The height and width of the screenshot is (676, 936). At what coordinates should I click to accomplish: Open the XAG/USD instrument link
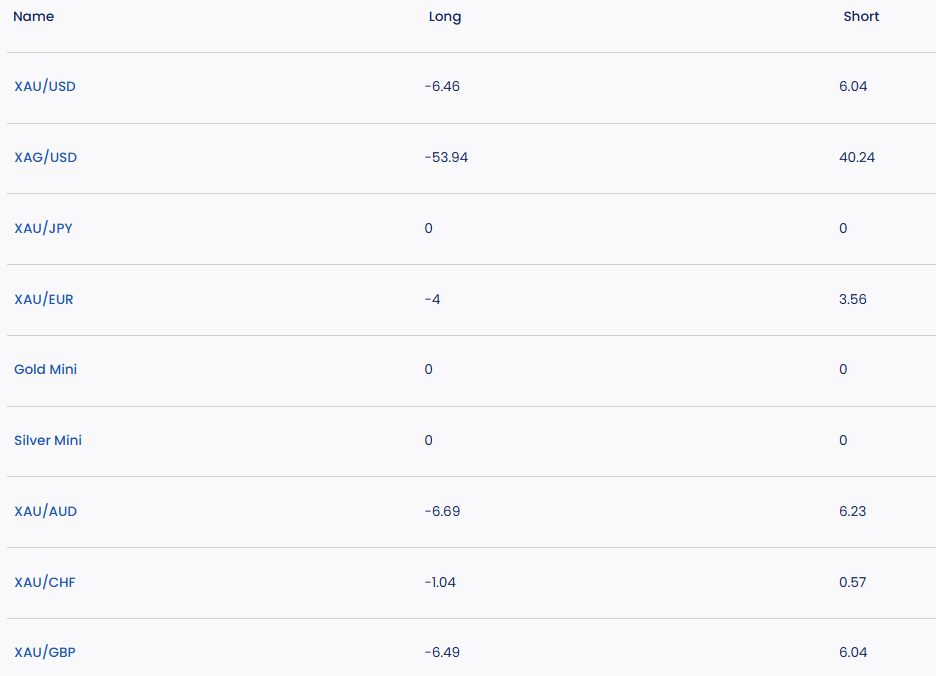point(45,158)
